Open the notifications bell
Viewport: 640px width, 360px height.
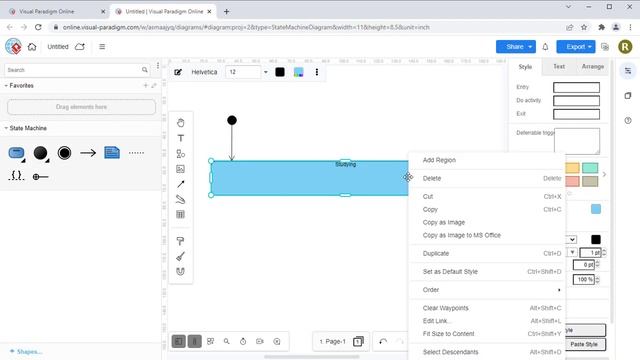coord(545,47)
